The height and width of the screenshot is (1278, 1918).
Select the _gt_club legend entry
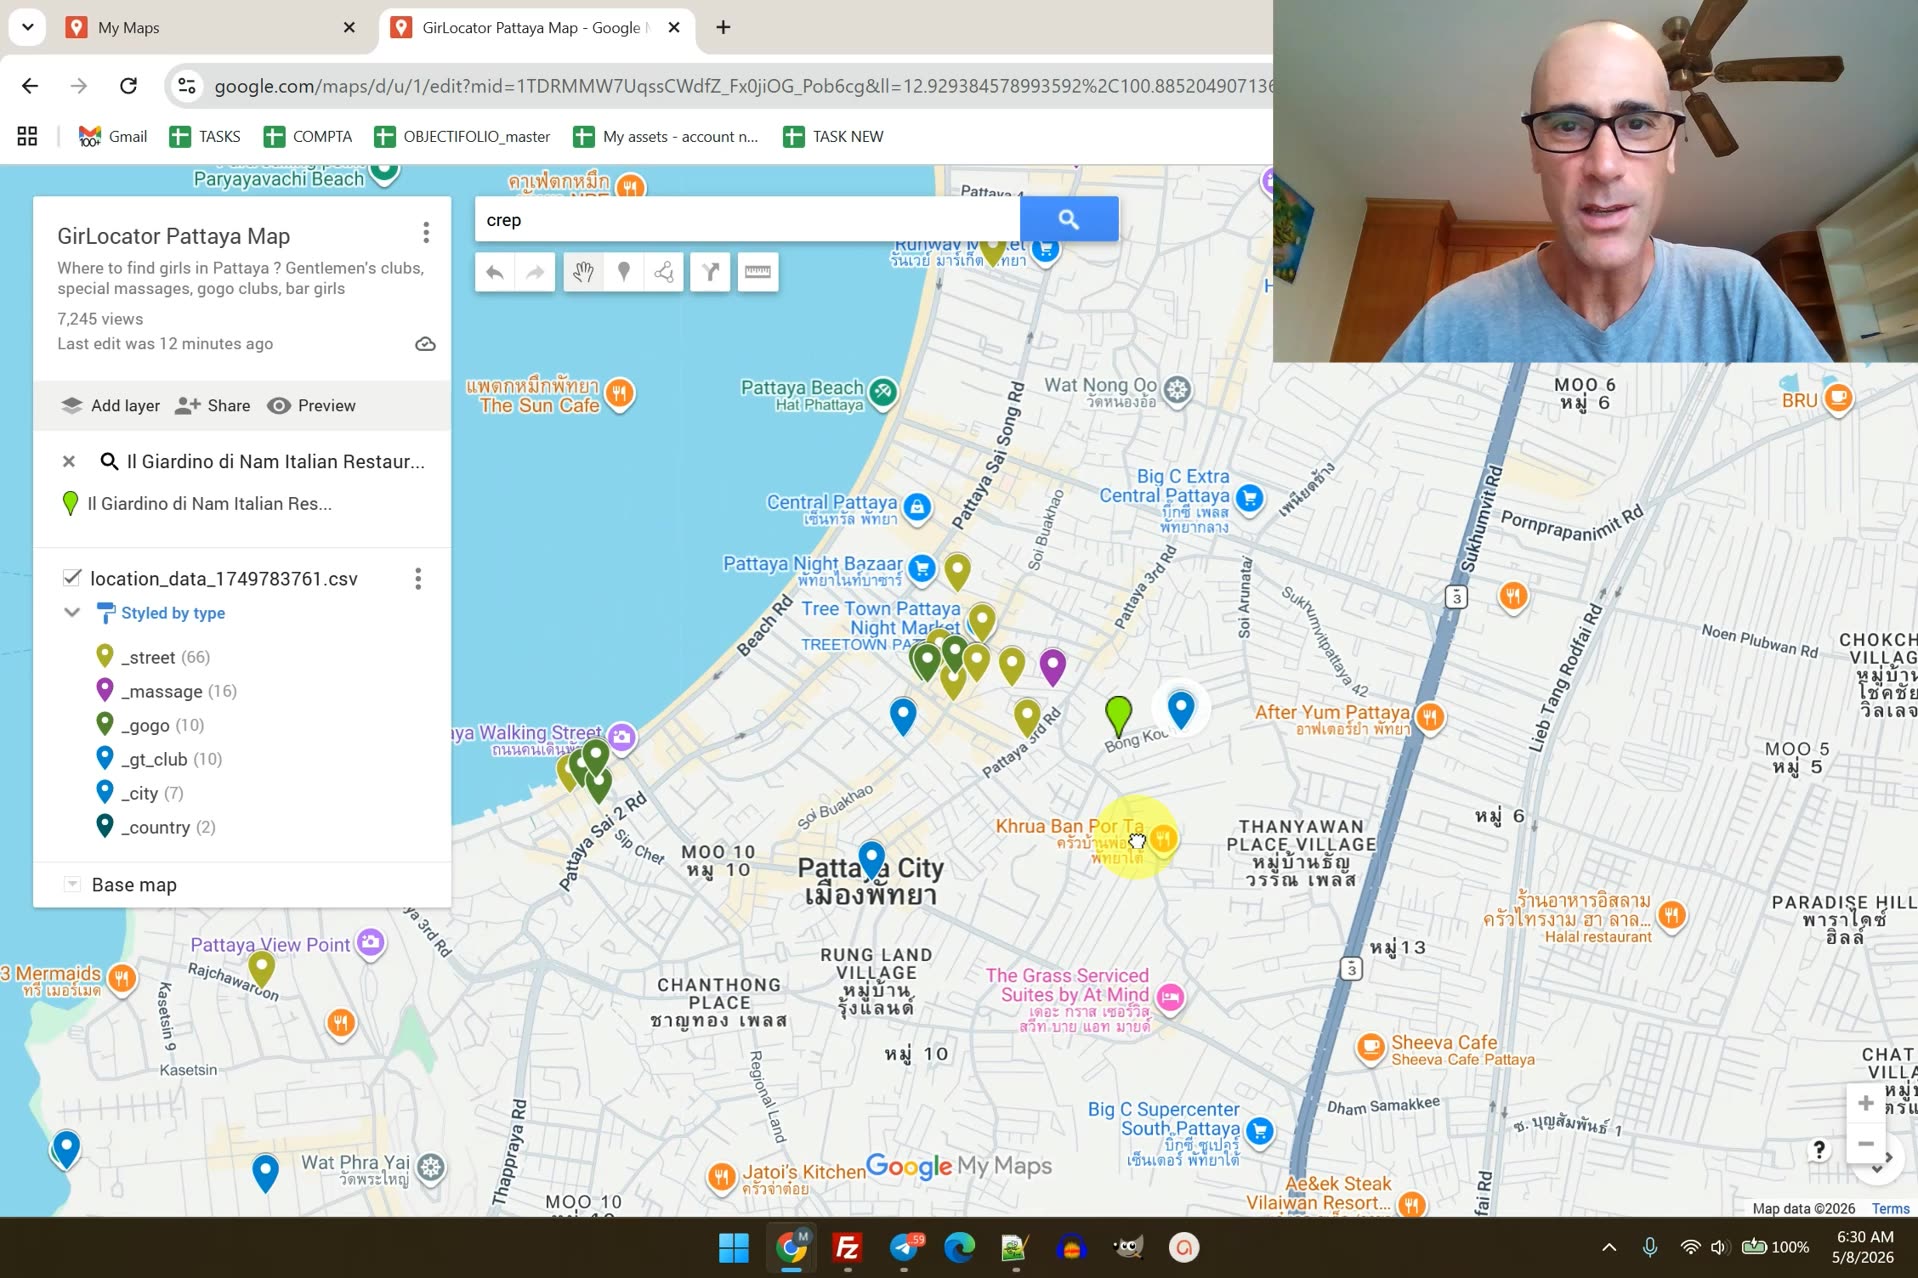(158, 759)
